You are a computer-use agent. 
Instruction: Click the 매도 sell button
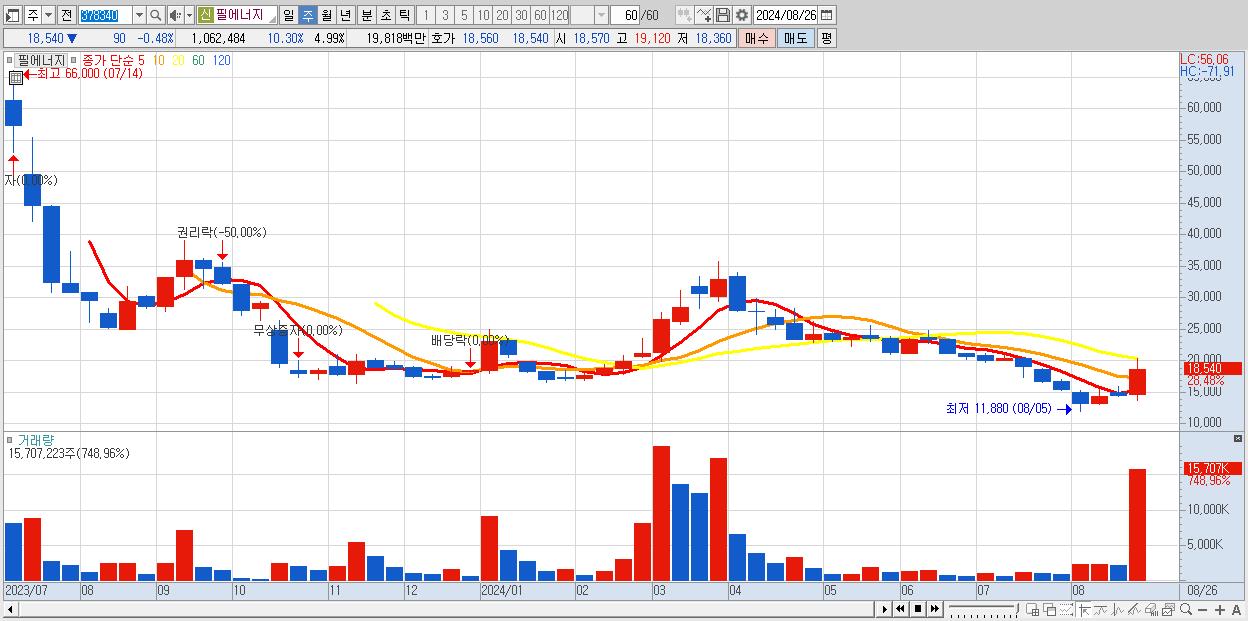795,38
